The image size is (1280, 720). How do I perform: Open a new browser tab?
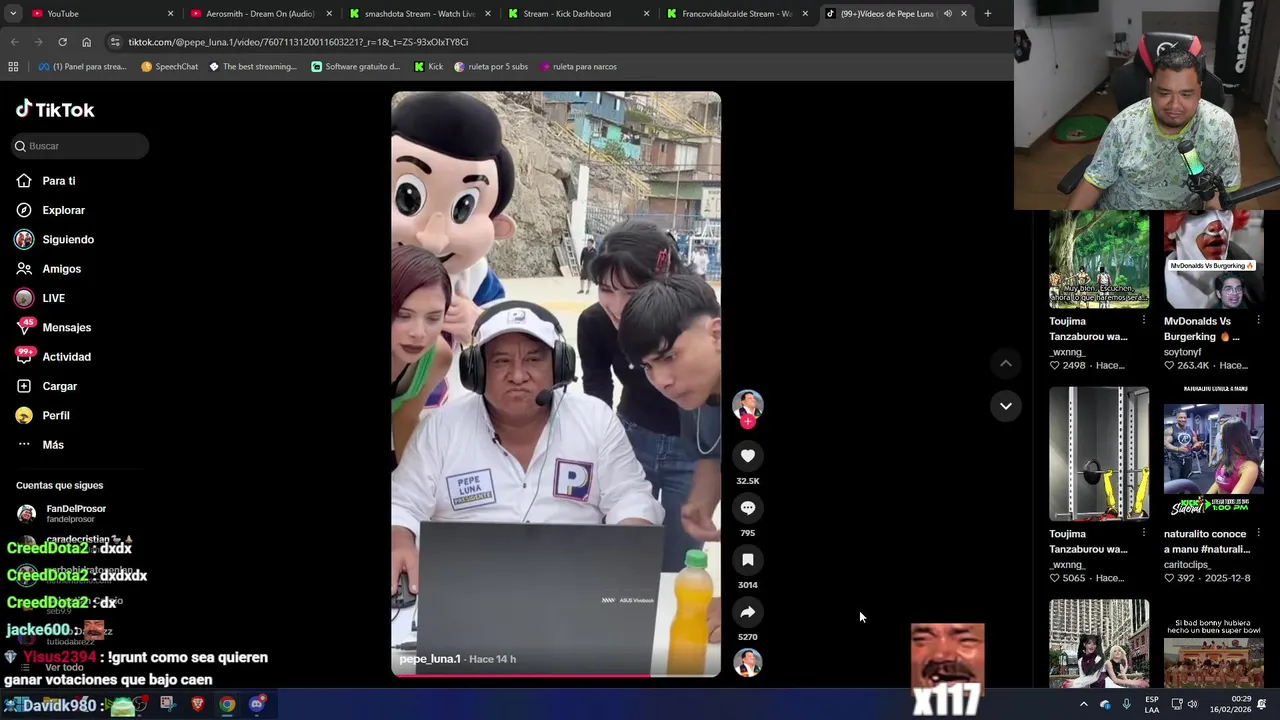click(x=987, y=14)
